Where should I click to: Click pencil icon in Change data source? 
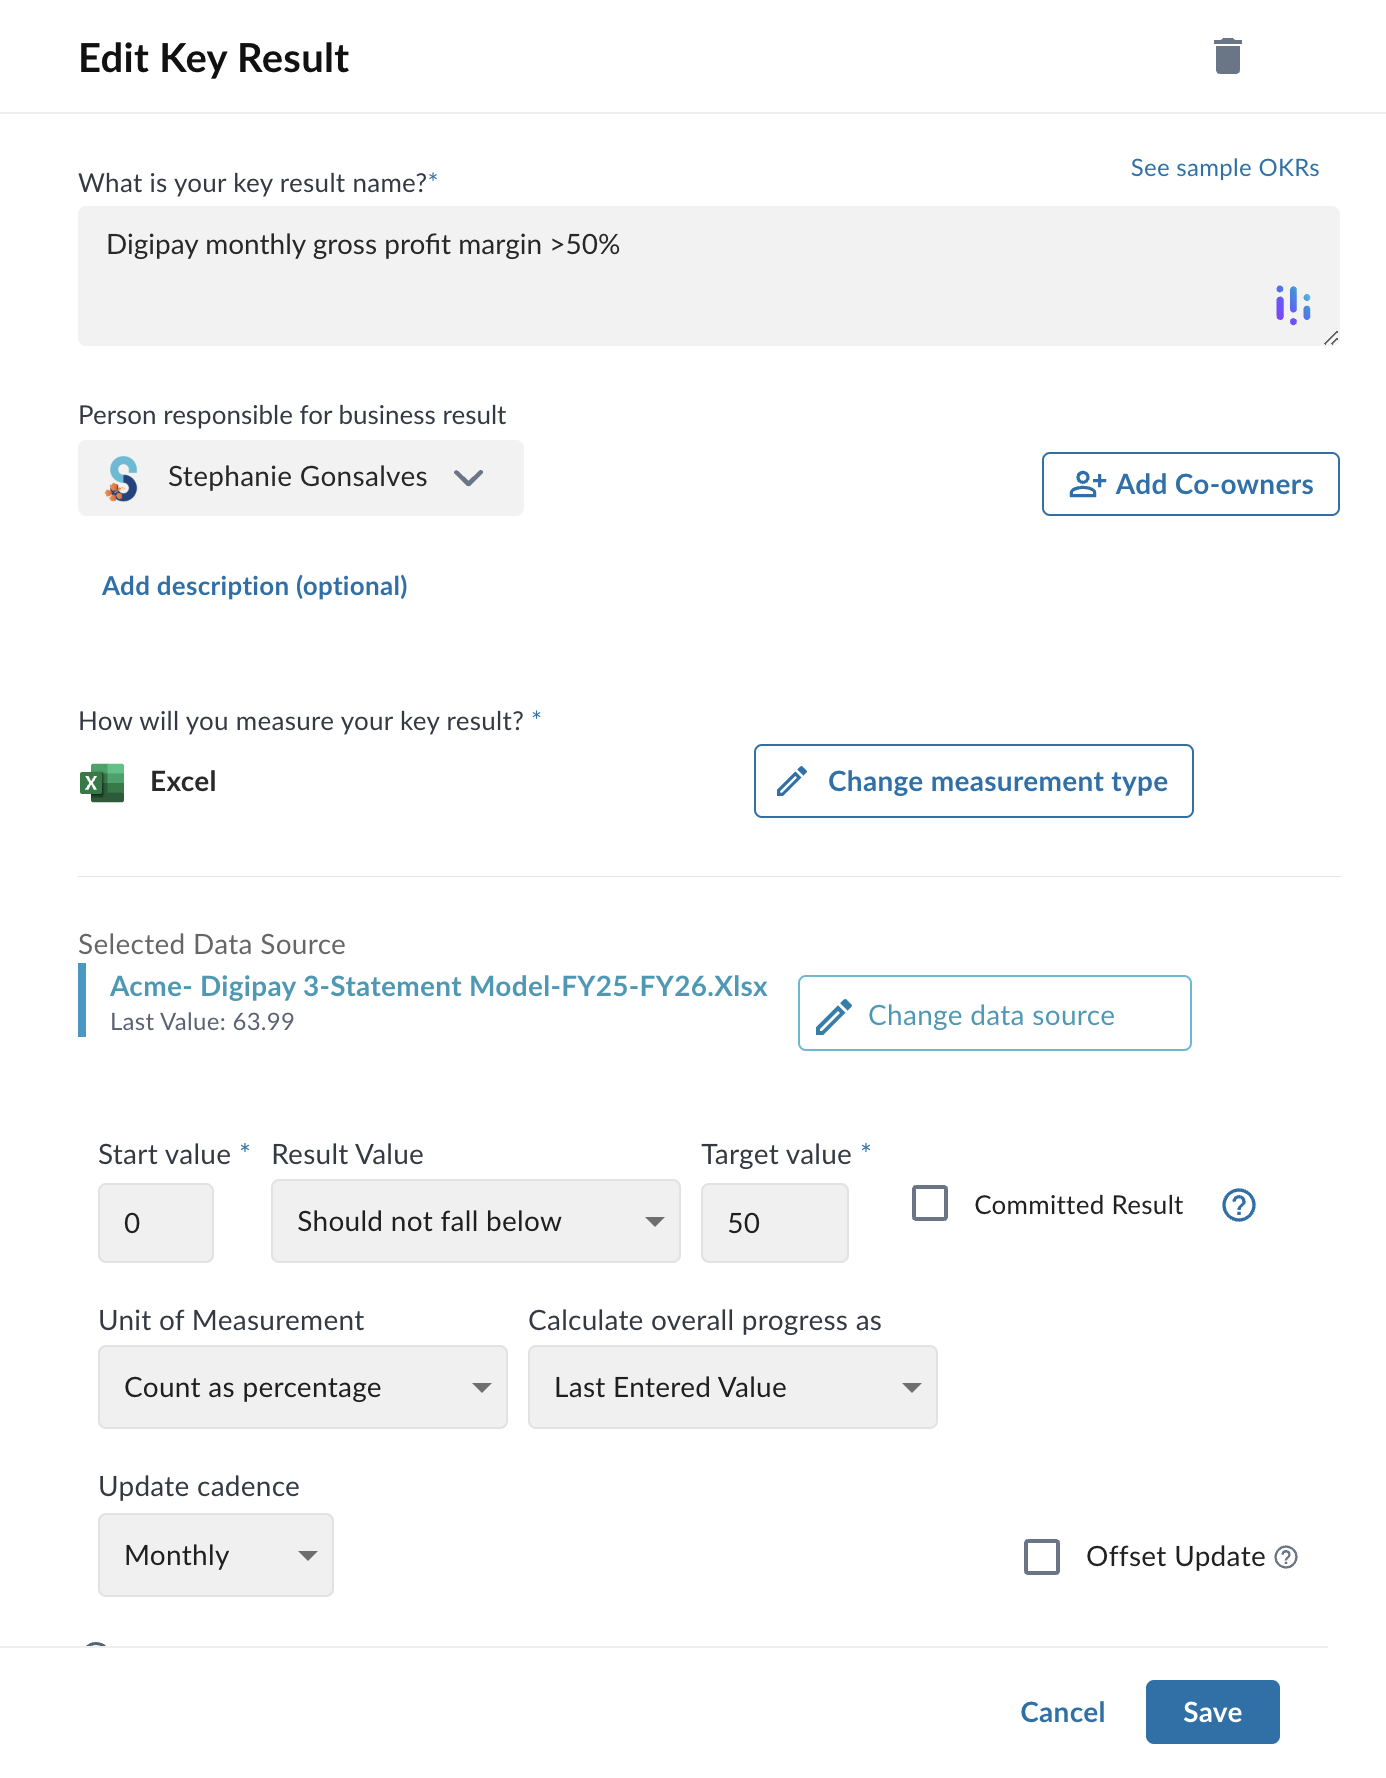coord(834,1016)
